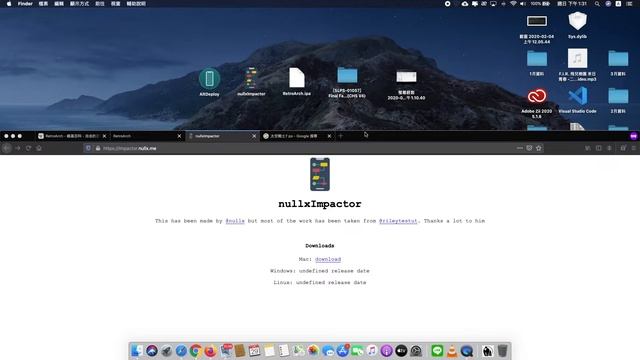Open the Firefox hamburger menu
This screenshot has width=640, height=360.
633,148
